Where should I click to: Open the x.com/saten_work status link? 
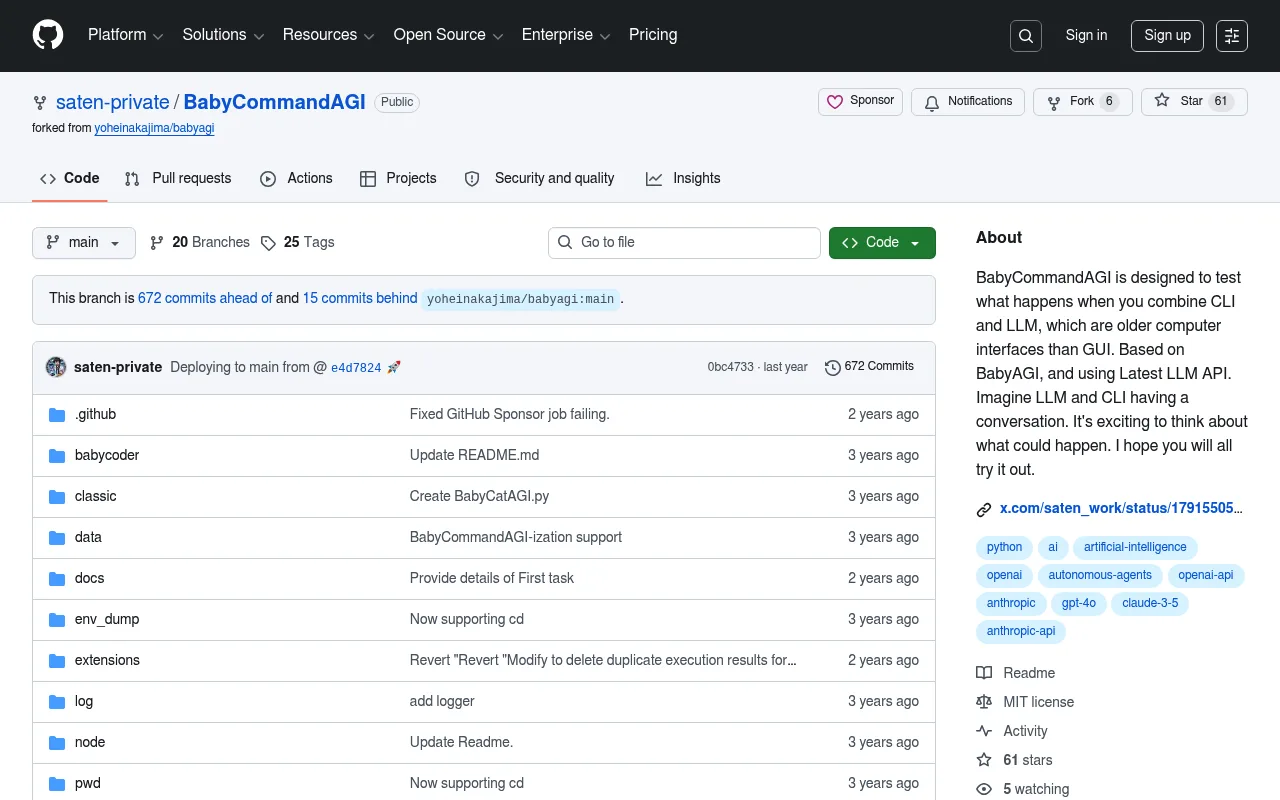(x=1121, y=509)
